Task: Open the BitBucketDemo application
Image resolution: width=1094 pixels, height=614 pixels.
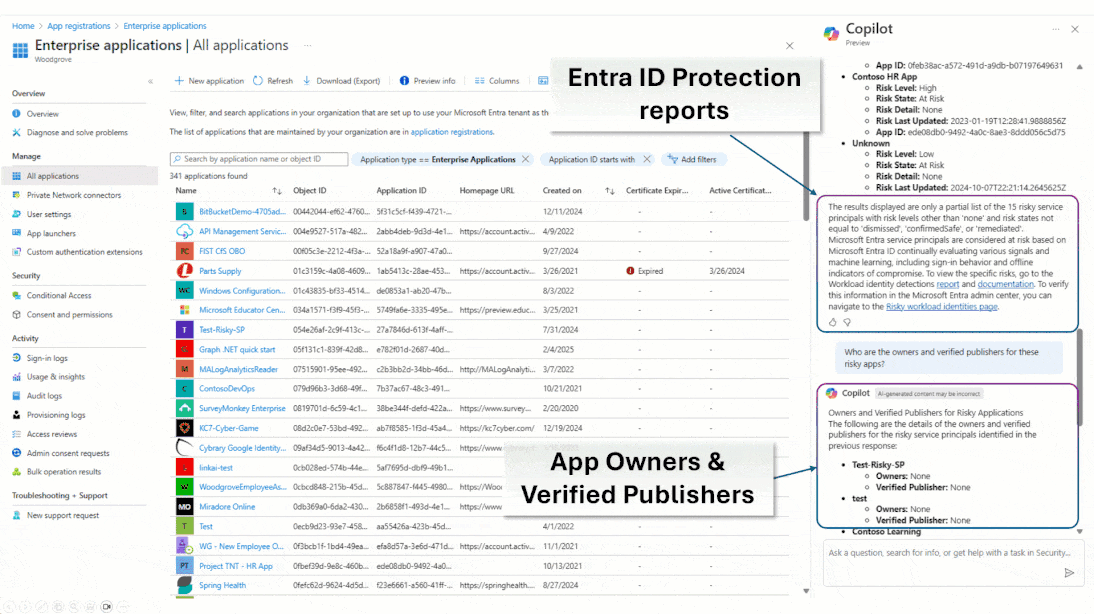Action: [x=242, y=211]
